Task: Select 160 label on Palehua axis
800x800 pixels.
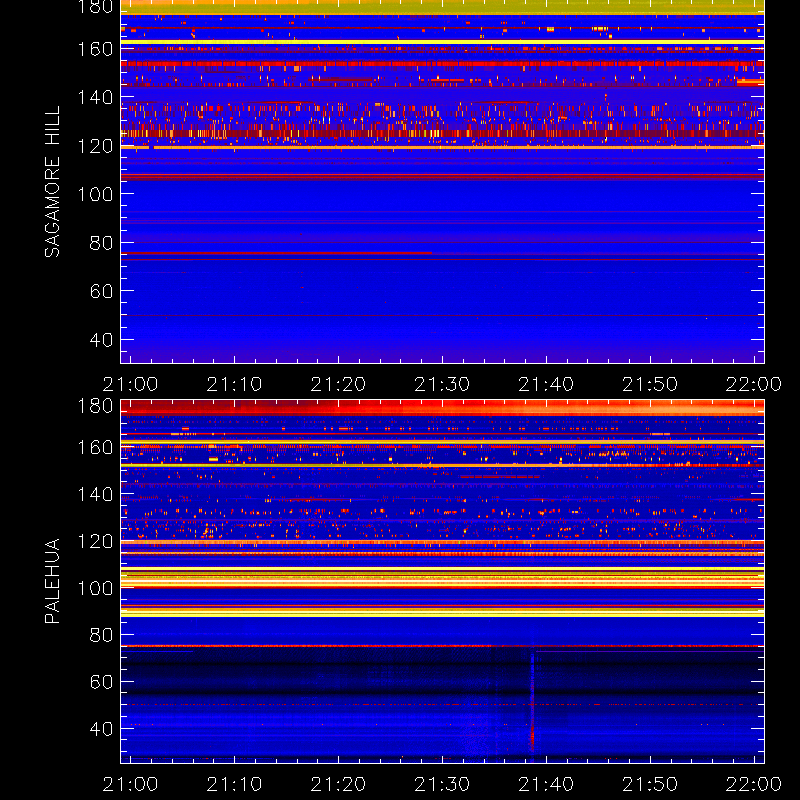Action: point(95,447)
